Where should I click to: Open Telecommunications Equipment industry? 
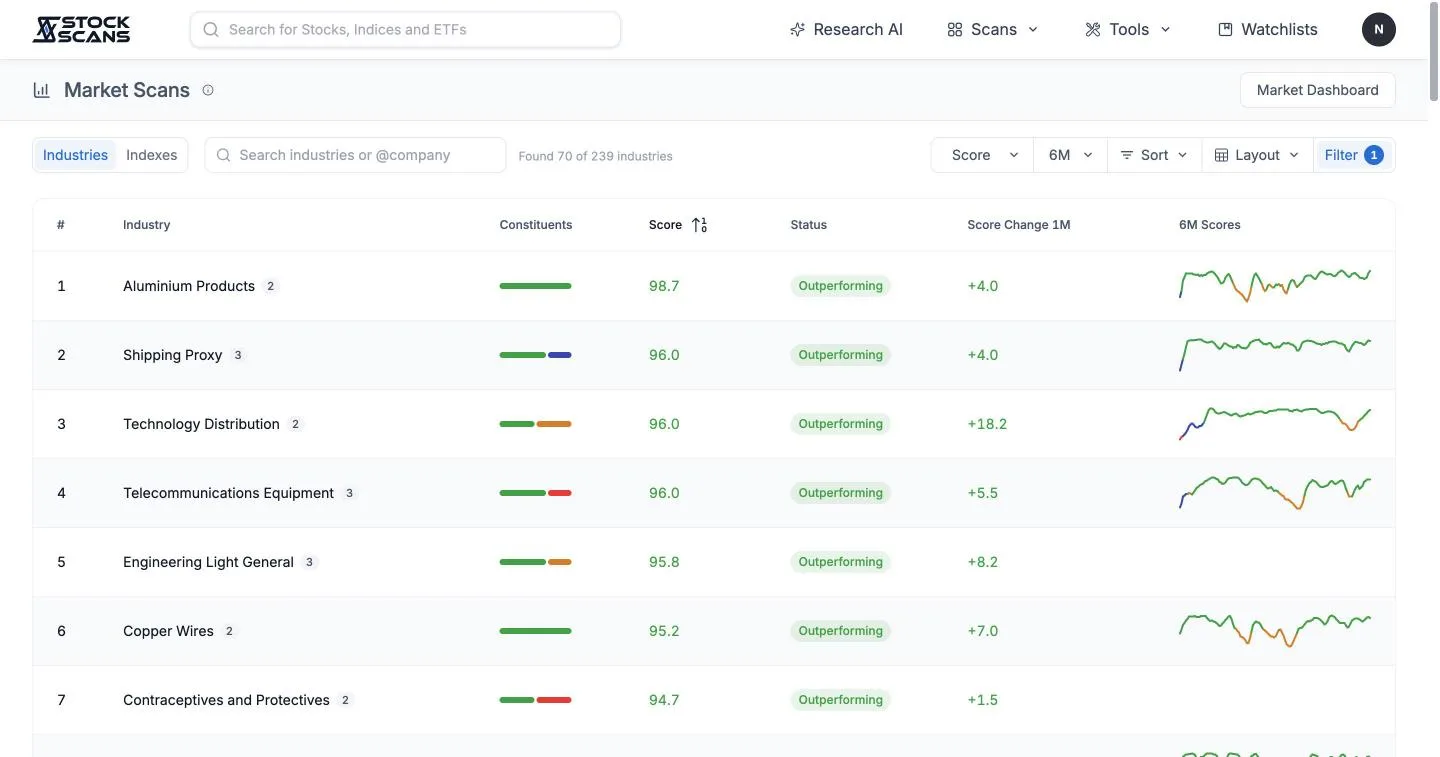click(x=228, y=493)
